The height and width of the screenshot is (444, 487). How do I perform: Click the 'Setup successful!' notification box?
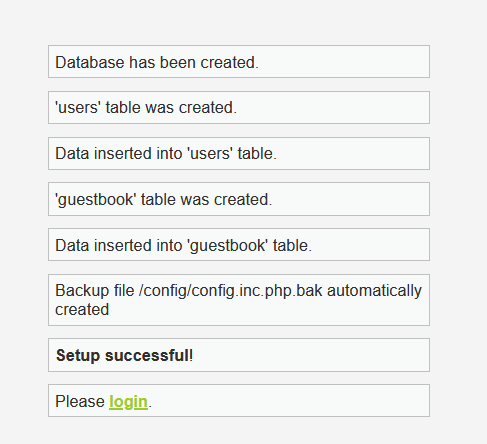(239, 355)
